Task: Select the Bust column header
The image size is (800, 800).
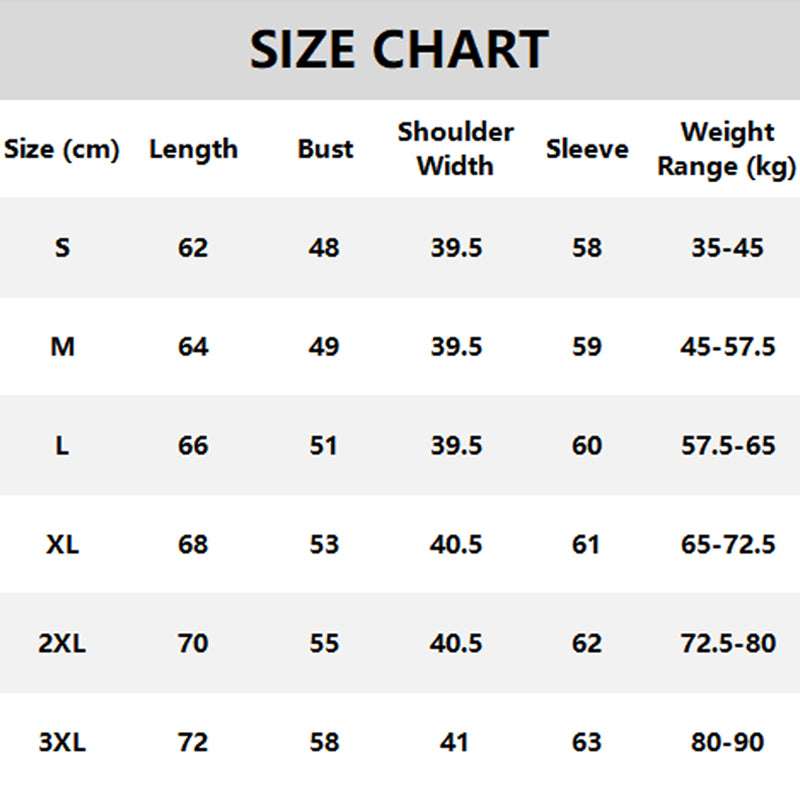Action: (x=325, y=150)
